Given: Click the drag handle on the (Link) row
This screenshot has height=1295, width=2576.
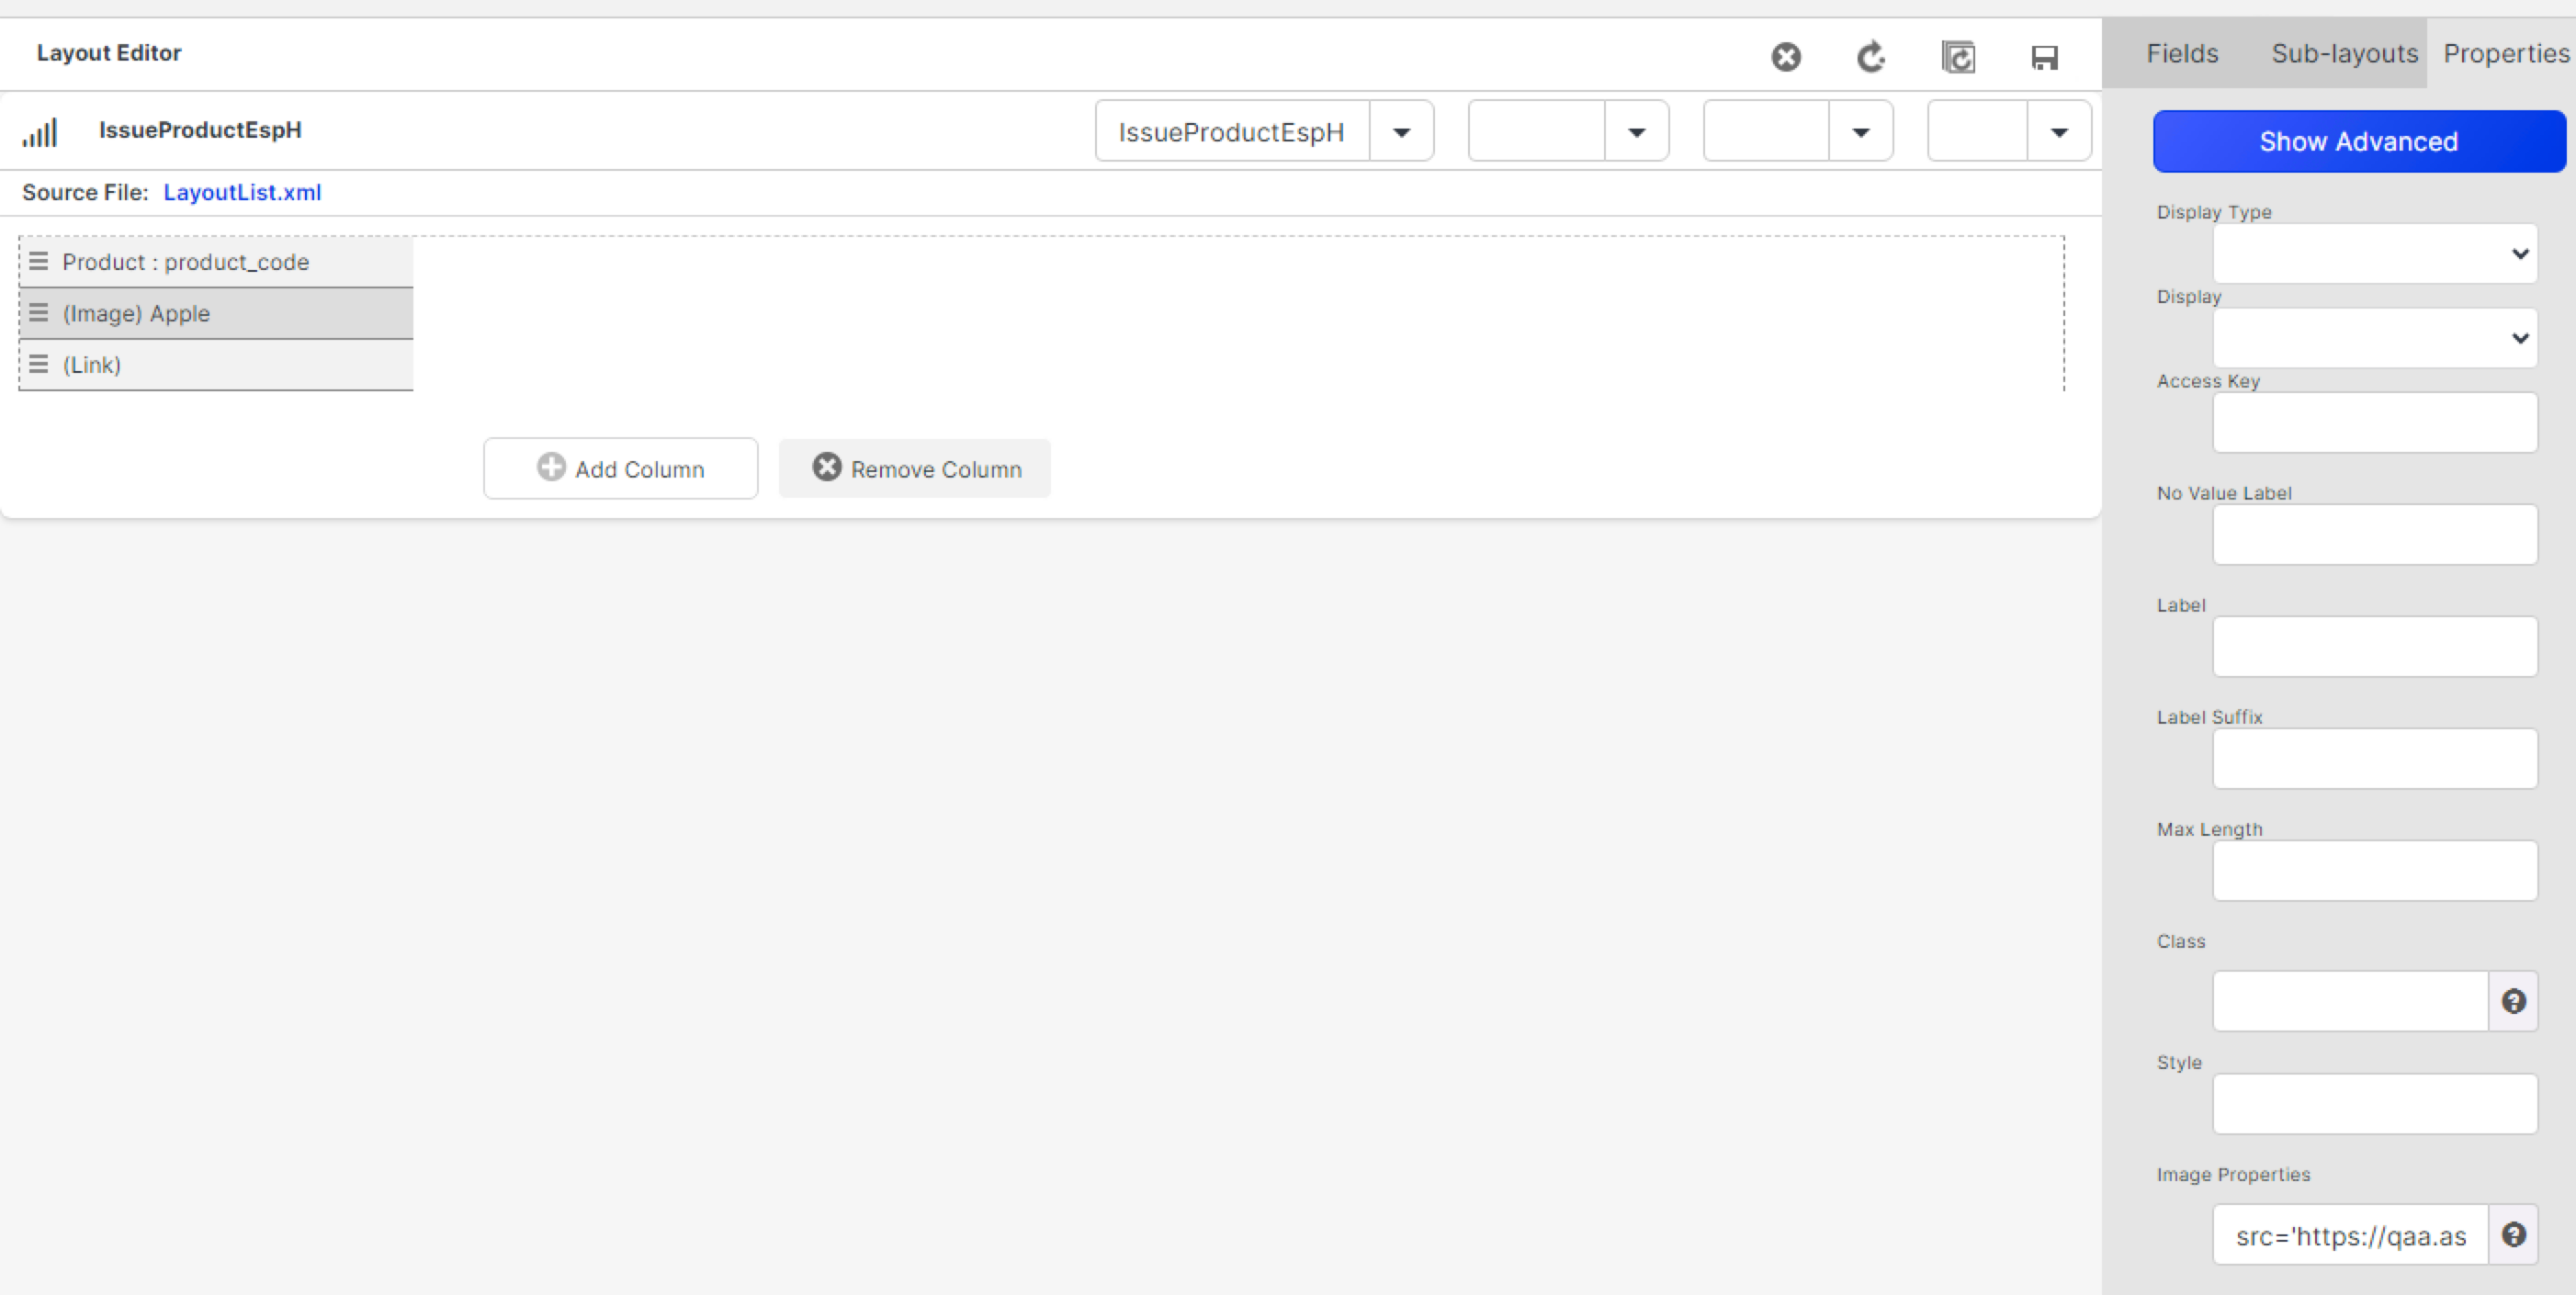Looking at the screenshot, I should (x=39, y=363).
